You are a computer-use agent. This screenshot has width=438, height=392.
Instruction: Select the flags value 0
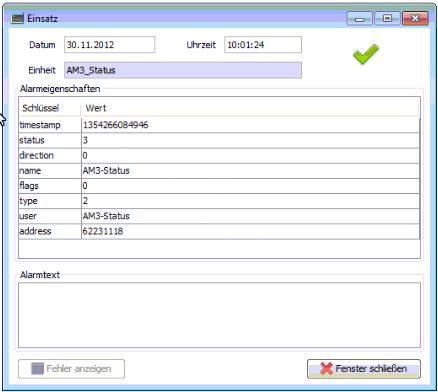(x=250, y=186)
